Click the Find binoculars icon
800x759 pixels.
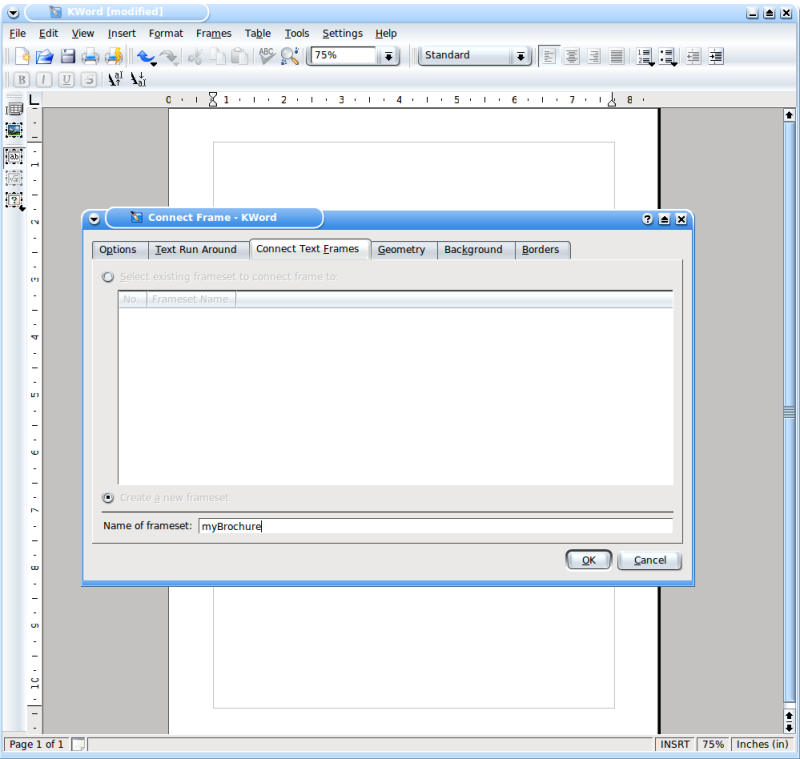(290, 56)
